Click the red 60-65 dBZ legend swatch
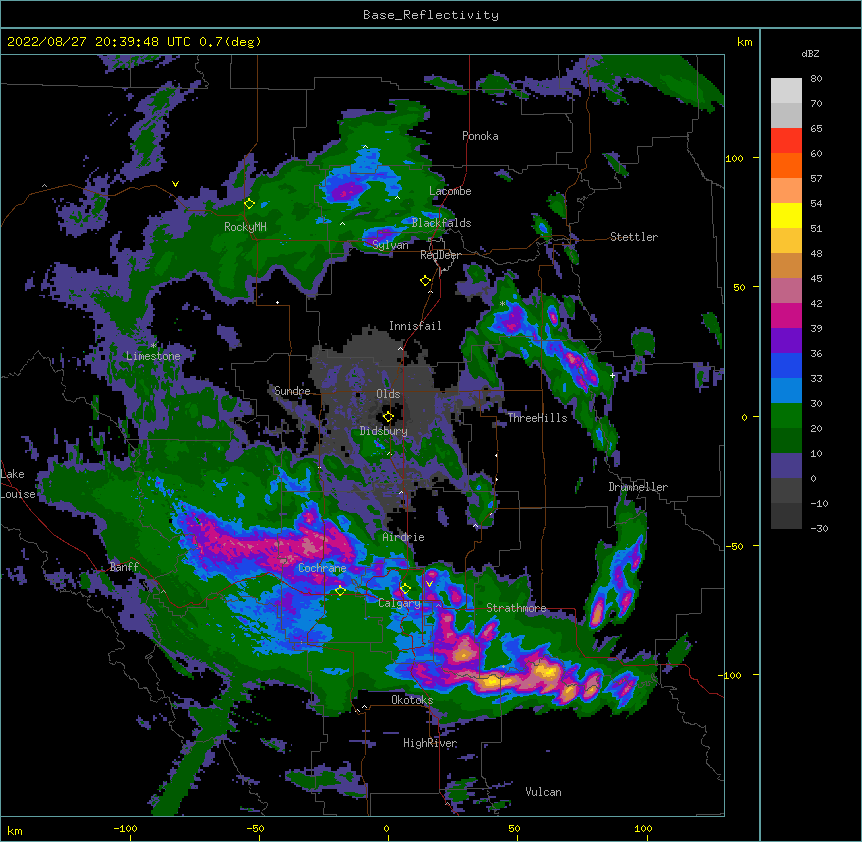The width and height of the screenshot is (862, 842). pyautogui.click(x=786, y=141)
